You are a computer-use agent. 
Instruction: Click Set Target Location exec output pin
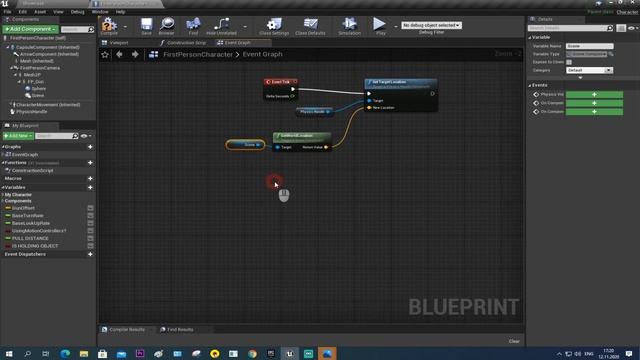click(x=432, y=93)
